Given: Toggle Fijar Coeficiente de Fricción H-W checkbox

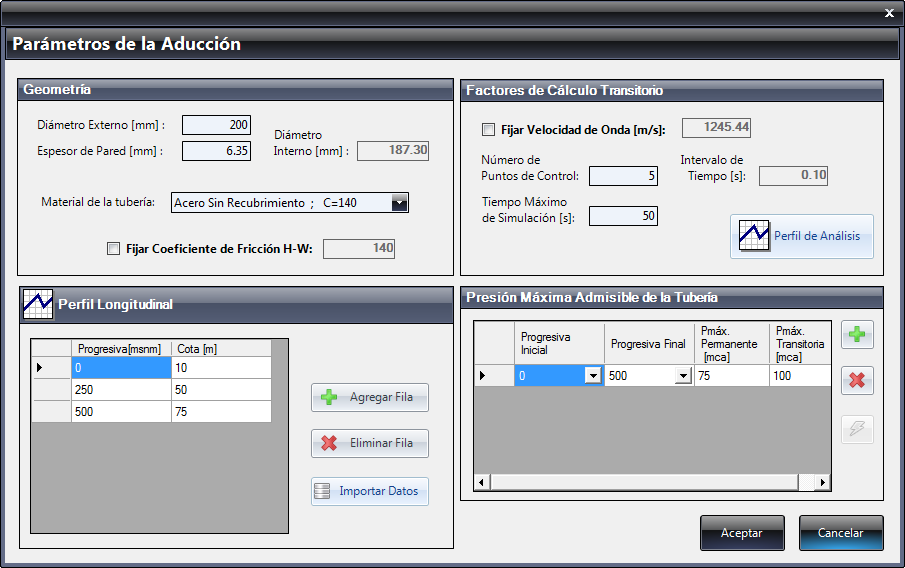Looking at the screenshot, I should [113, 249].
